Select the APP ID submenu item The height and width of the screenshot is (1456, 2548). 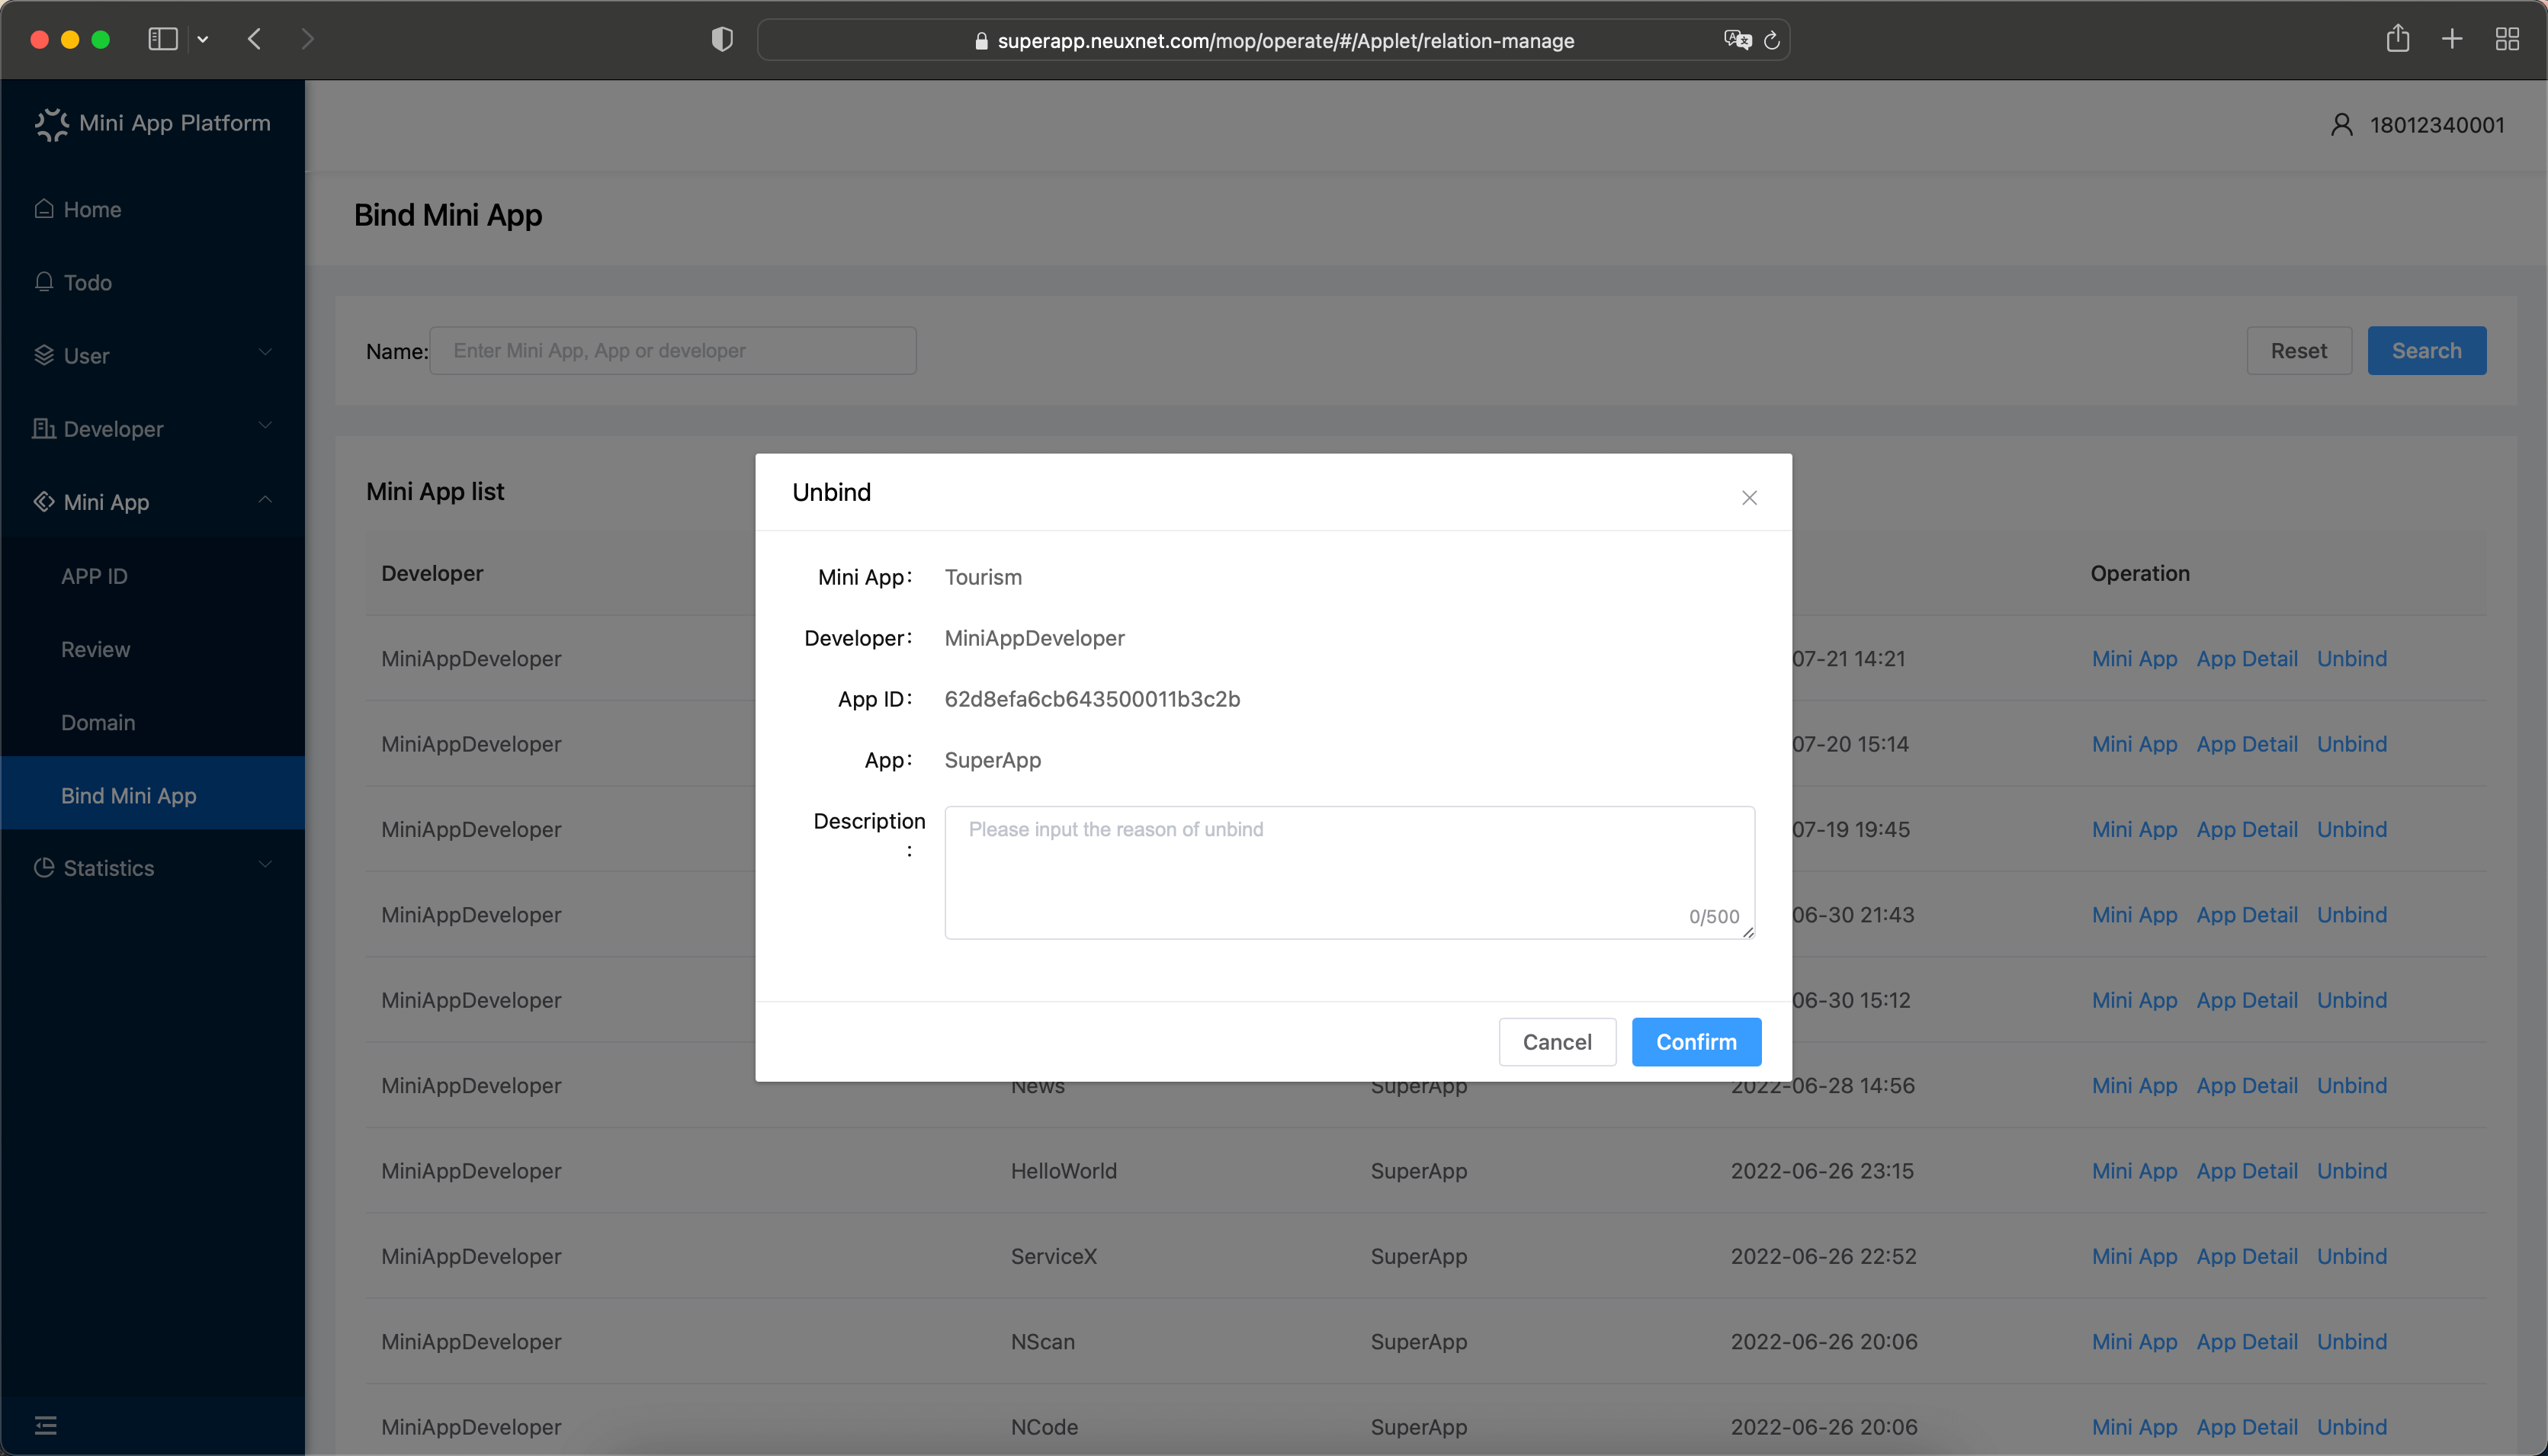tap(153, 576)
